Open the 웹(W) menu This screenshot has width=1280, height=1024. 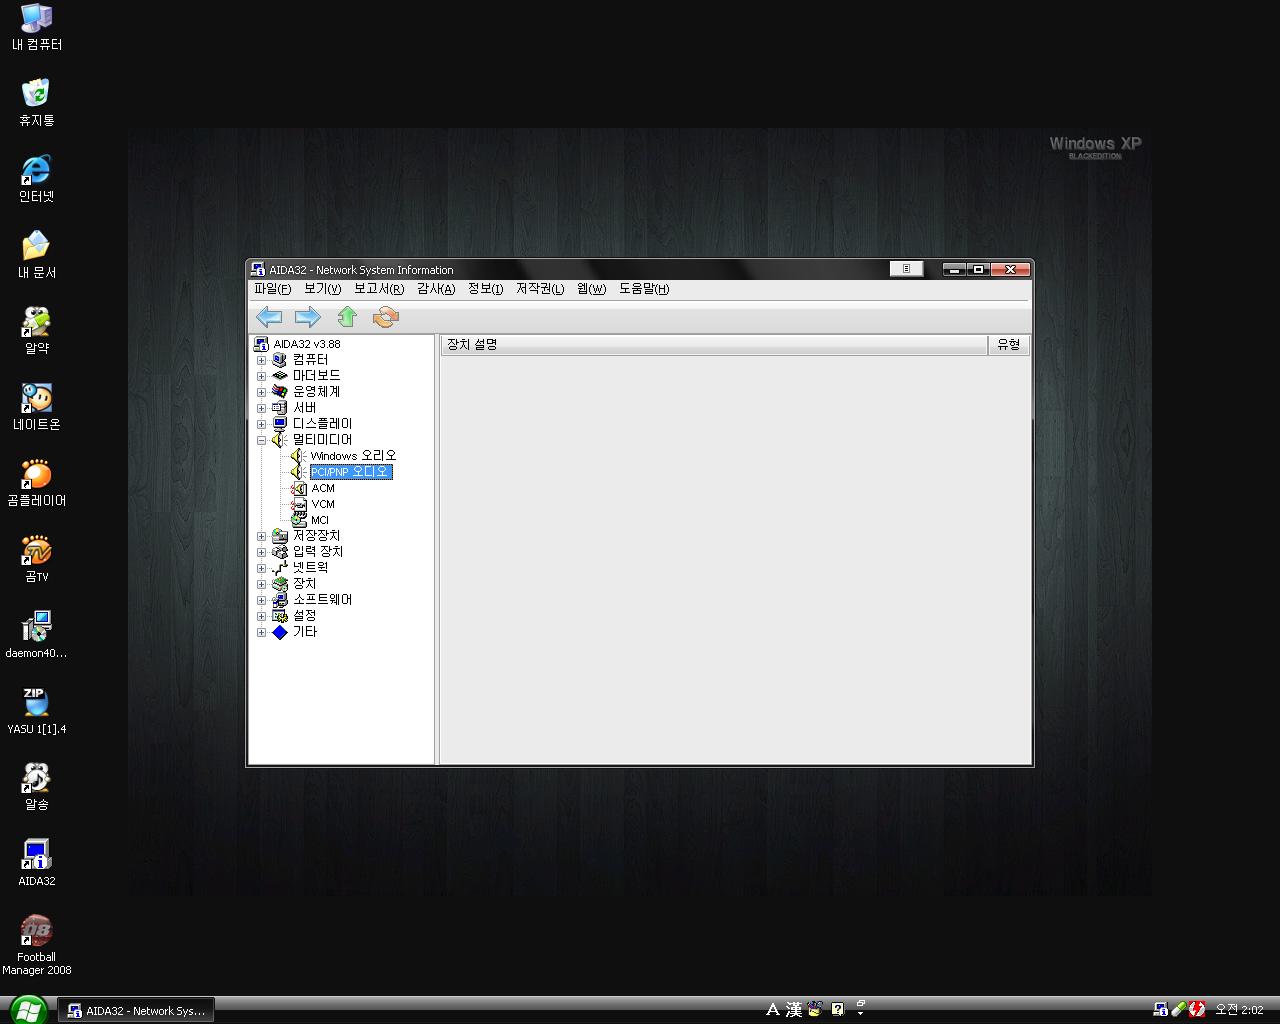point(592,289)
